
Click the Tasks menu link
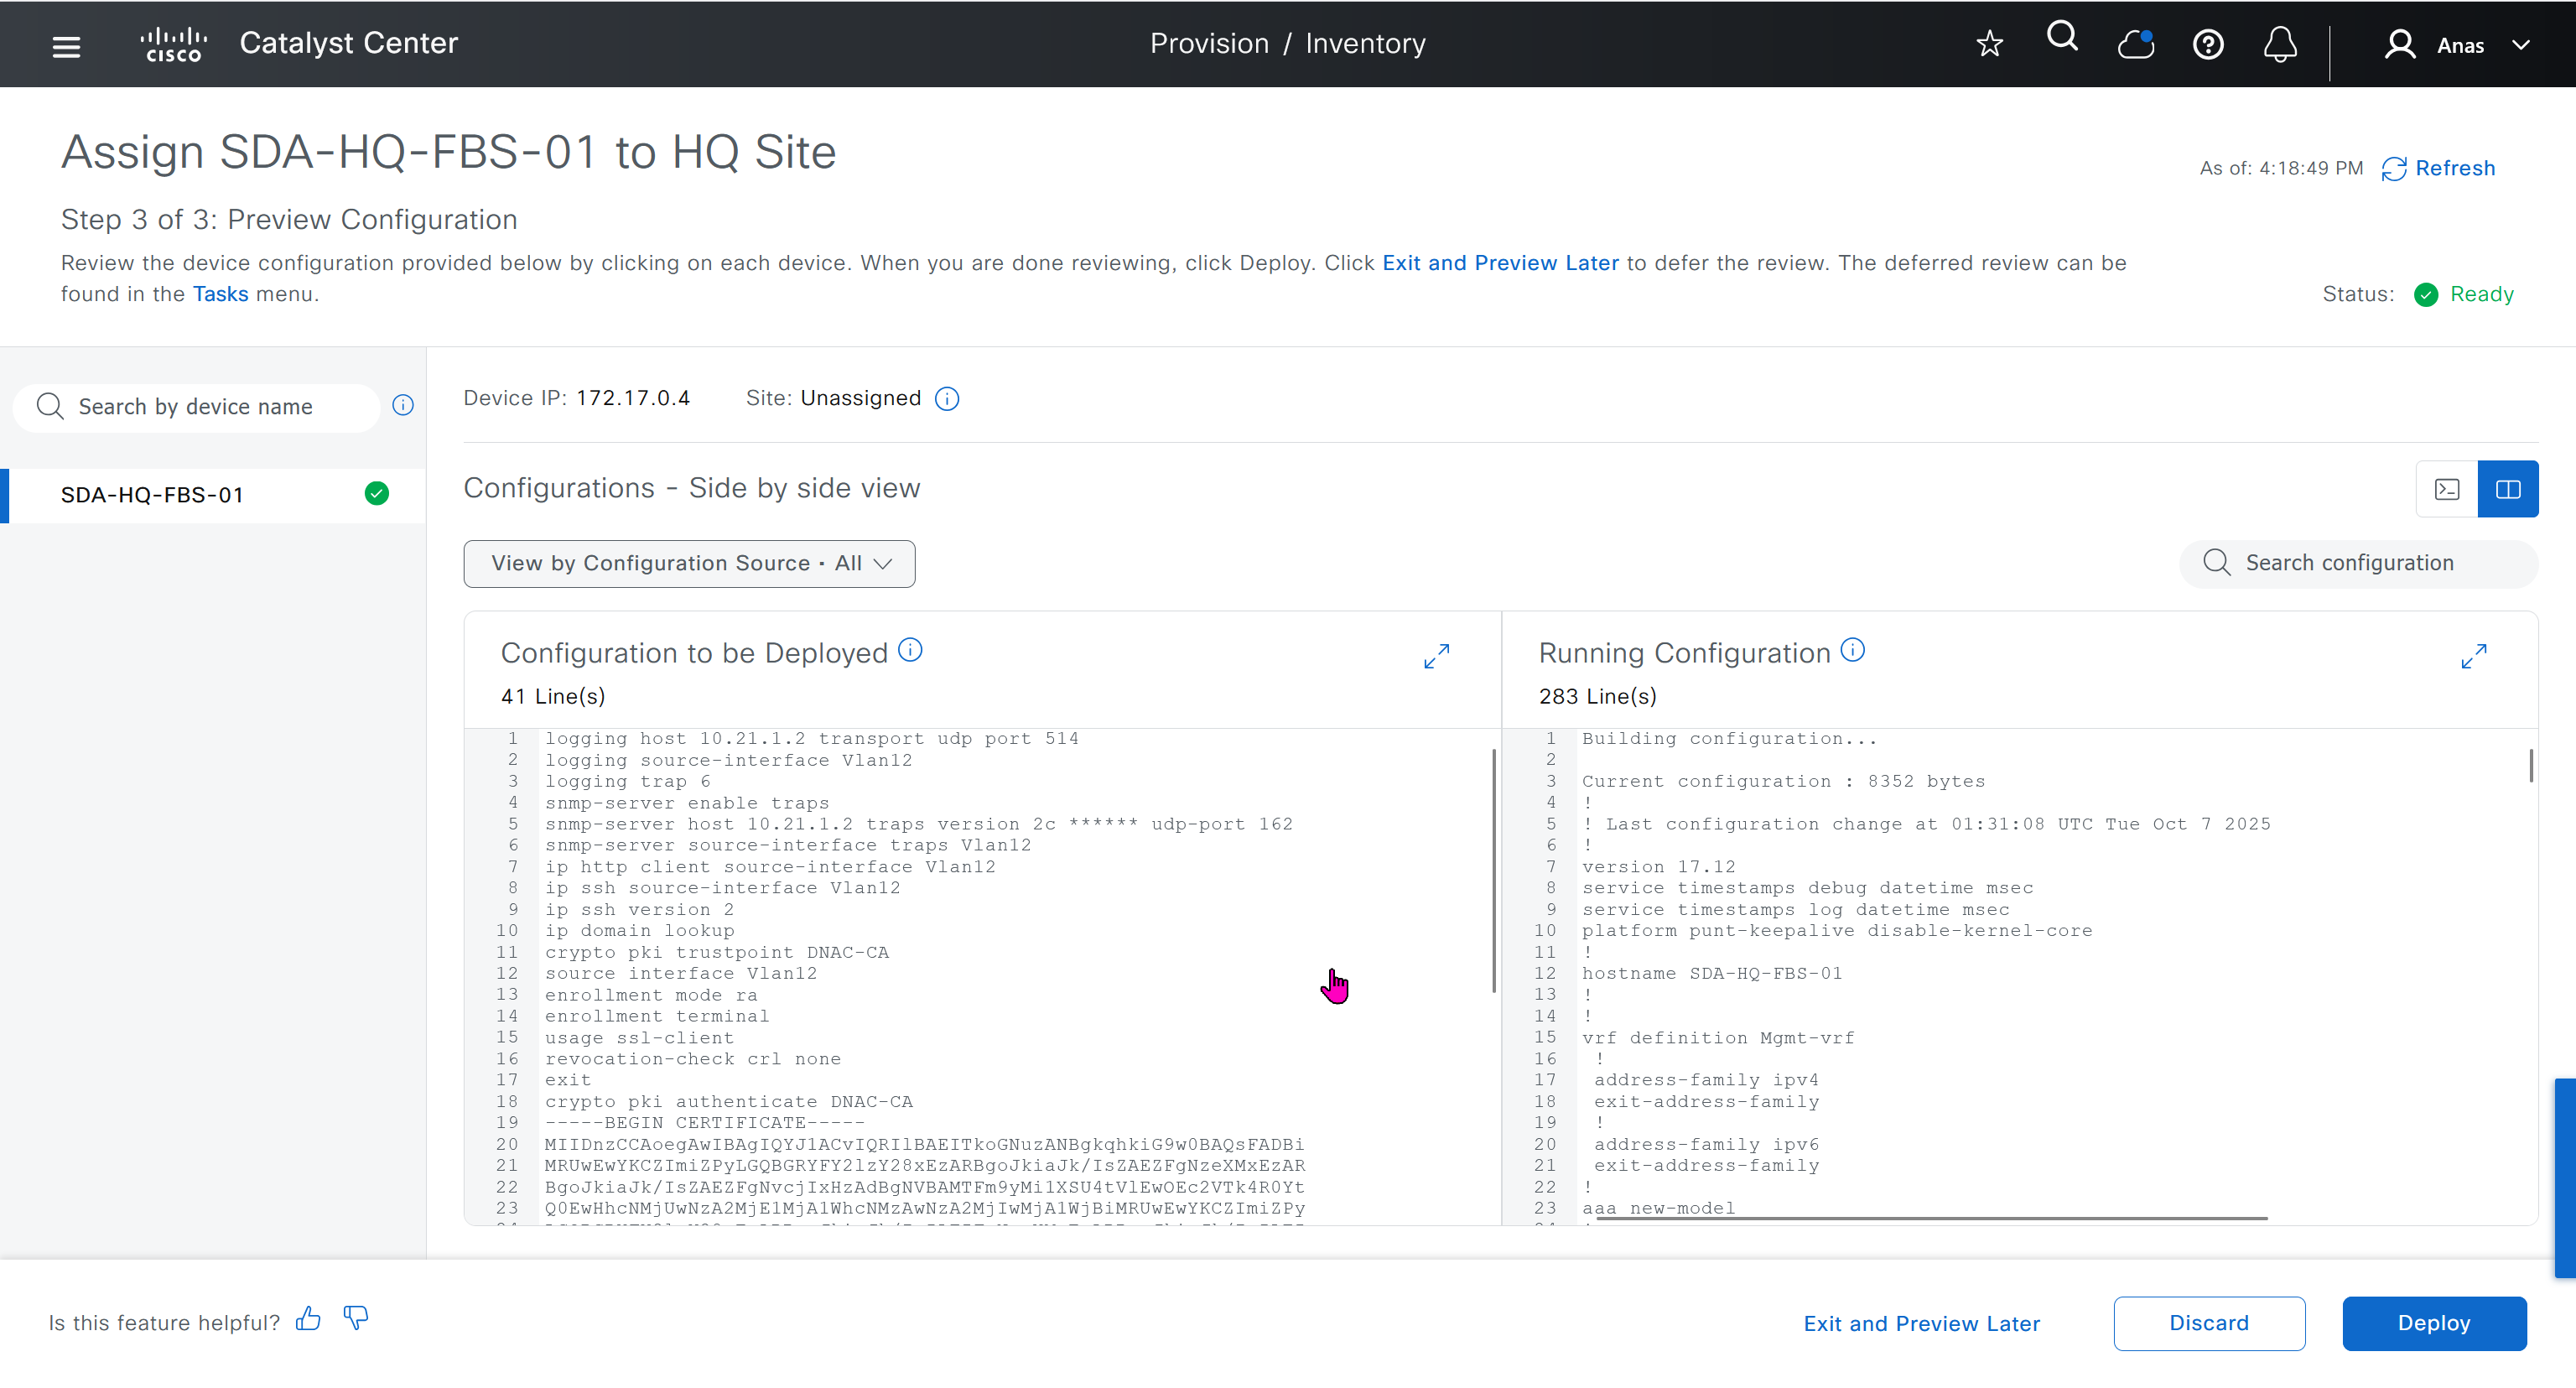coord(220,294)
